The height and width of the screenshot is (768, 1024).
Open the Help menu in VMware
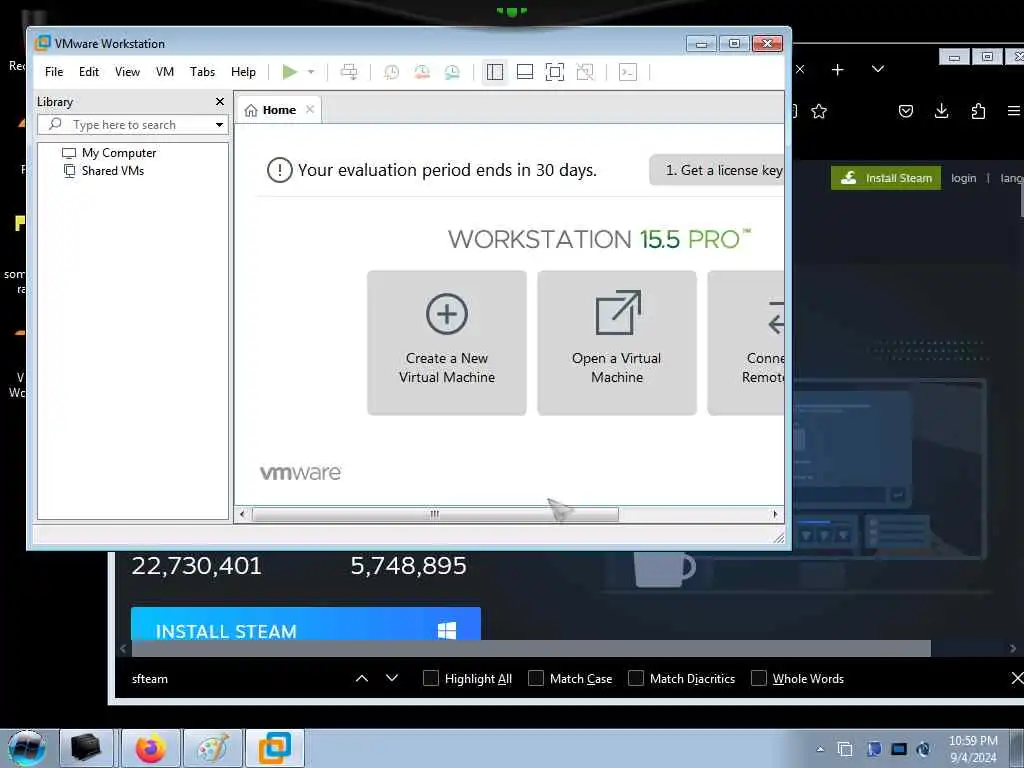pos(243,72)
